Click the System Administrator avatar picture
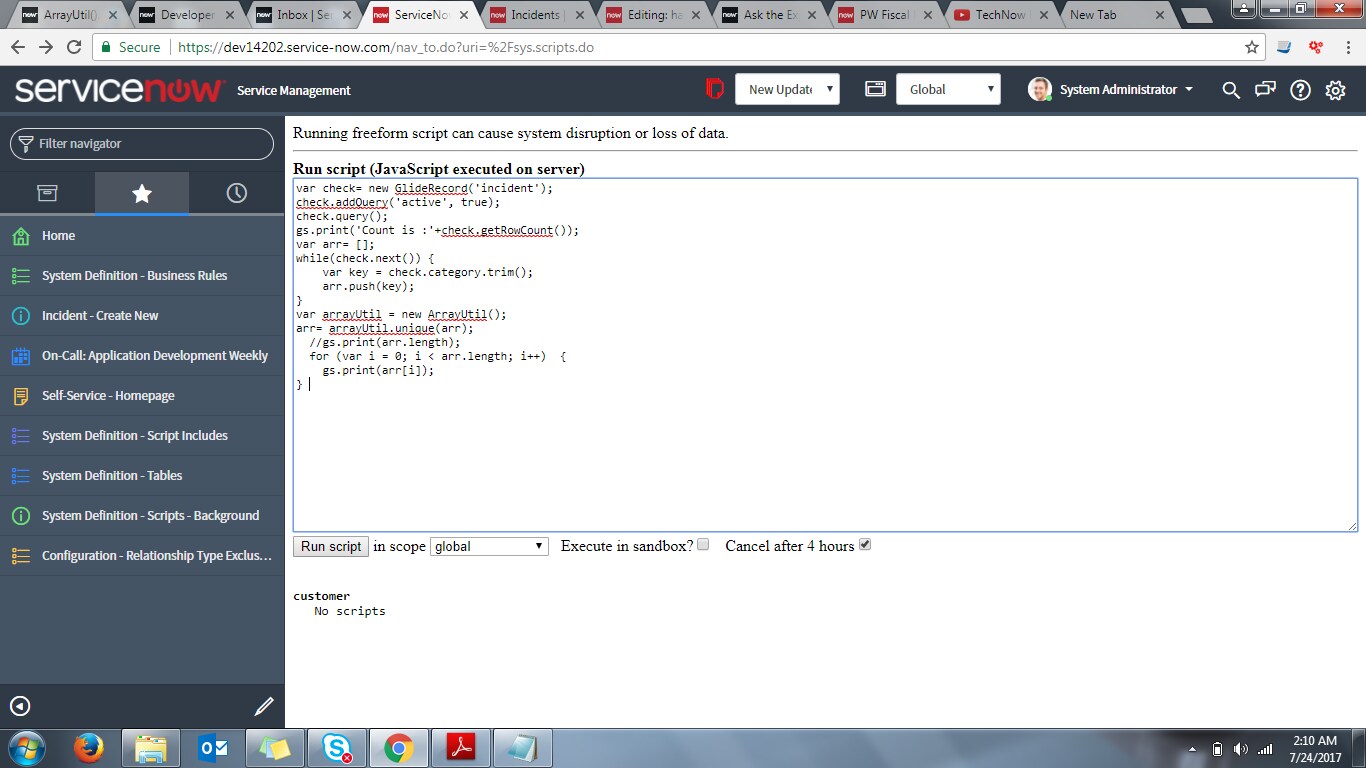The image size is (1366, 768). coord(1040,89)
